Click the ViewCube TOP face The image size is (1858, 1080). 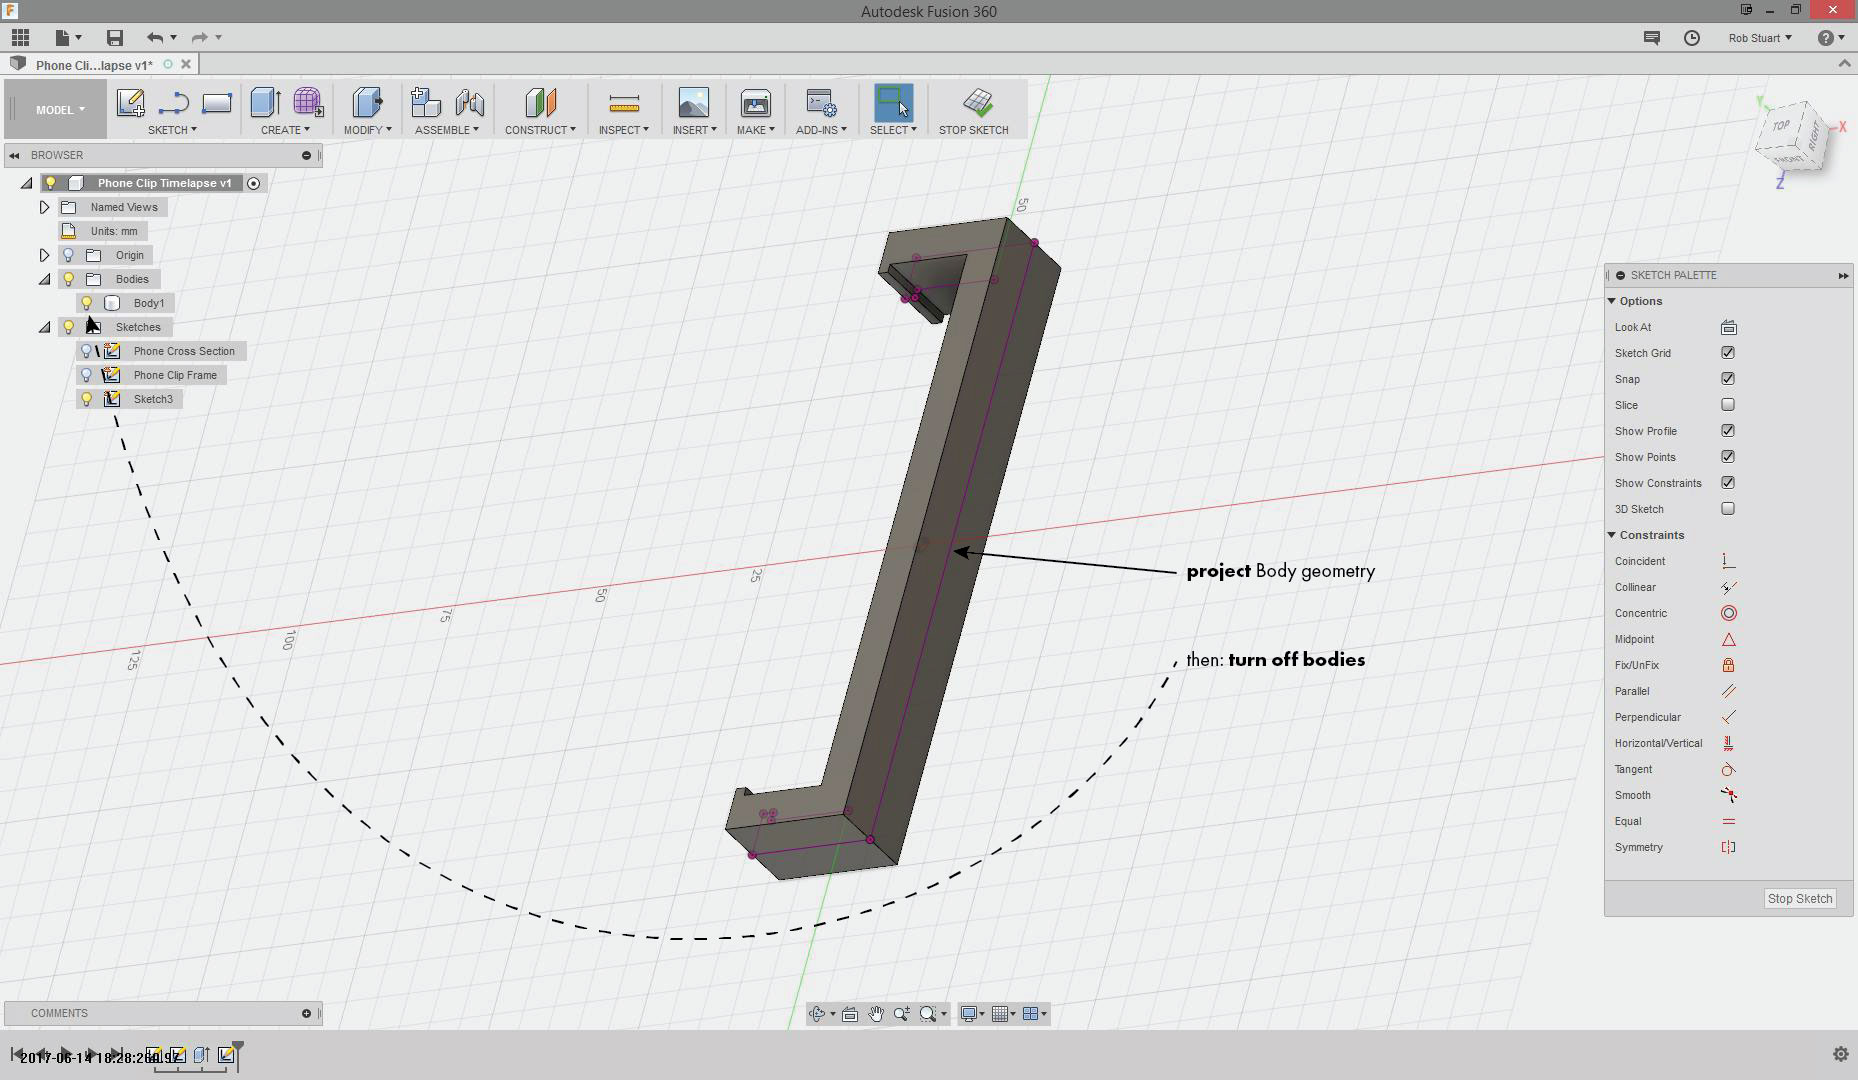(x=1781, y=125)
